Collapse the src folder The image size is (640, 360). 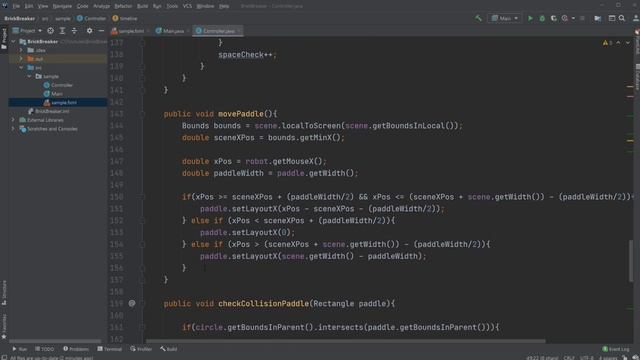[x=21, y=67]
